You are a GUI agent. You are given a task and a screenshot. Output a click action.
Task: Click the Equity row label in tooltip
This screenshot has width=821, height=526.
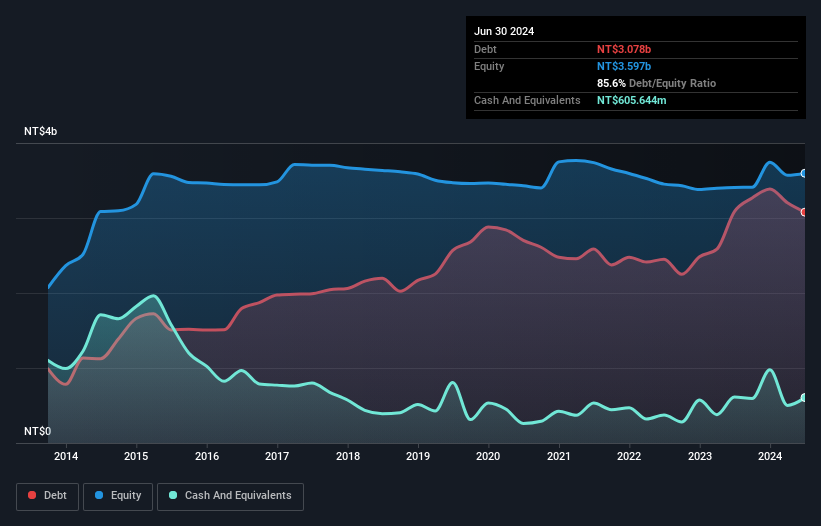point(489,66)
